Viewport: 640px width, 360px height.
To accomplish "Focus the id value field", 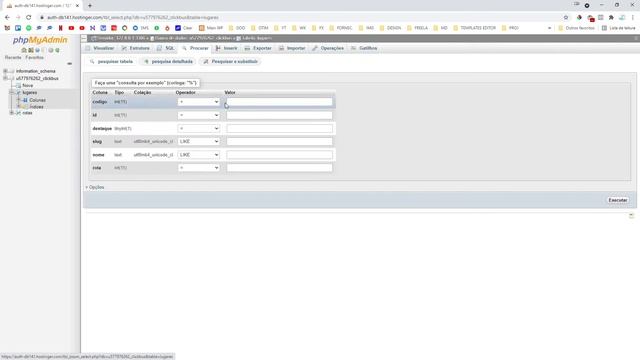I will (x=280, y=116).
